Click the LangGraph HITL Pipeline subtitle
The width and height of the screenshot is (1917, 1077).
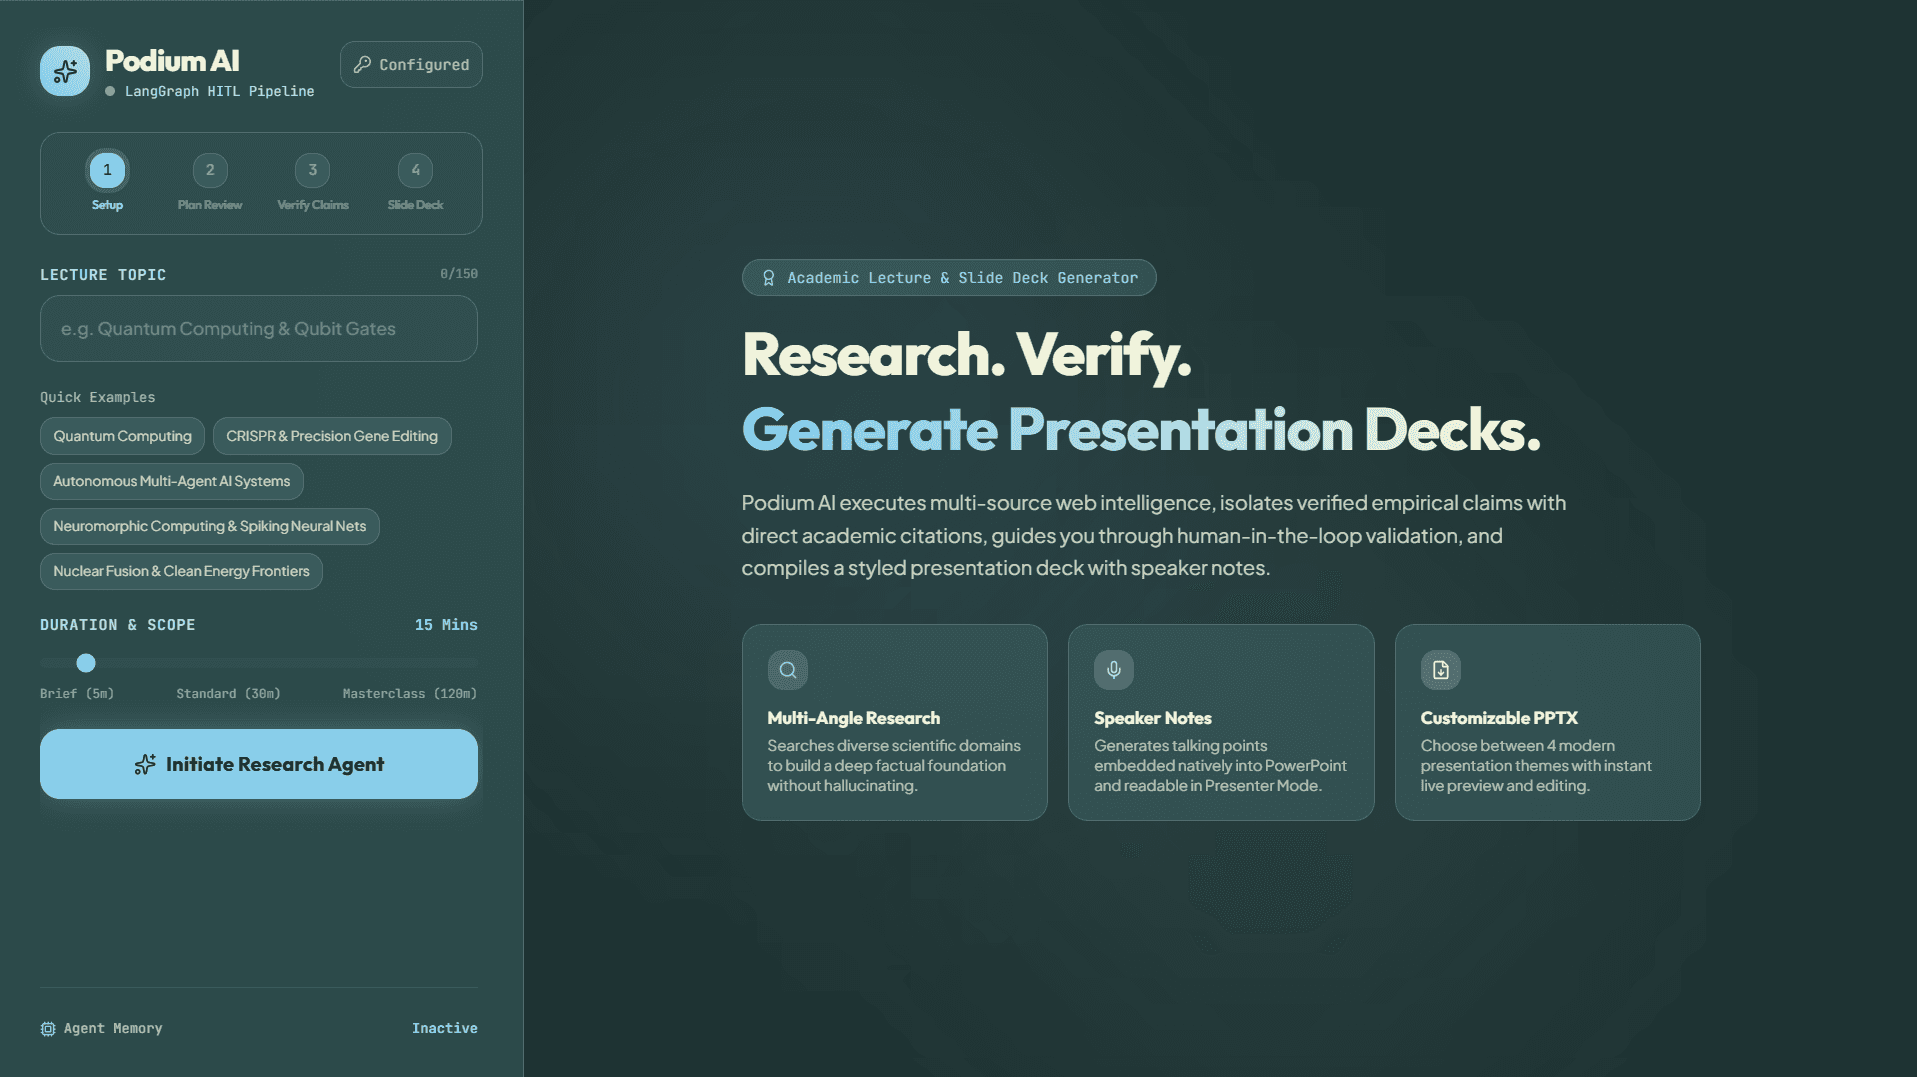coord(219,91)
